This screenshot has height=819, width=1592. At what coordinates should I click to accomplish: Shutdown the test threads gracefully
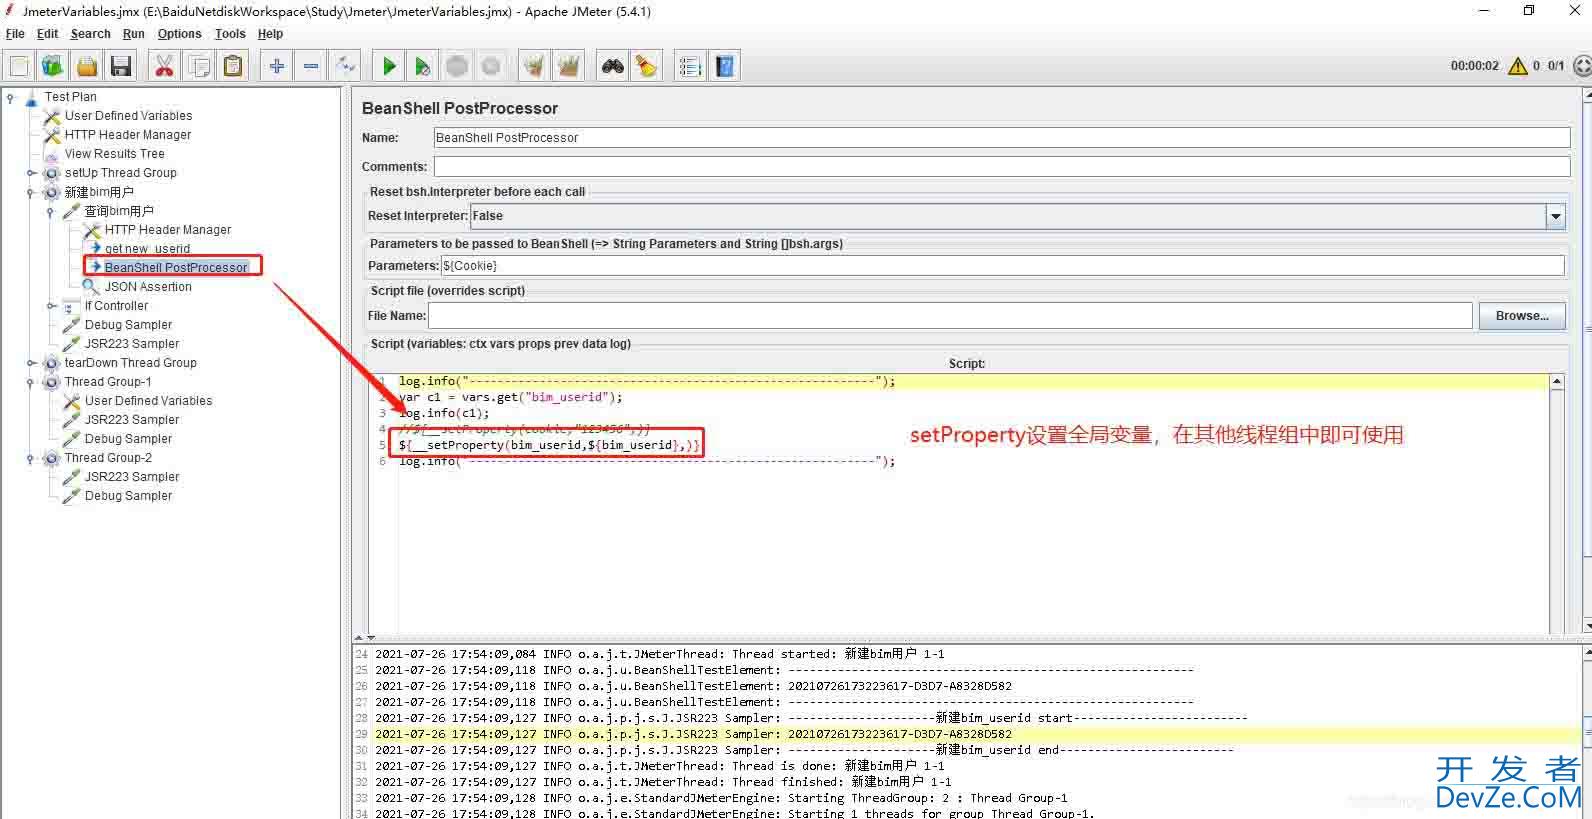click(491, 66)
